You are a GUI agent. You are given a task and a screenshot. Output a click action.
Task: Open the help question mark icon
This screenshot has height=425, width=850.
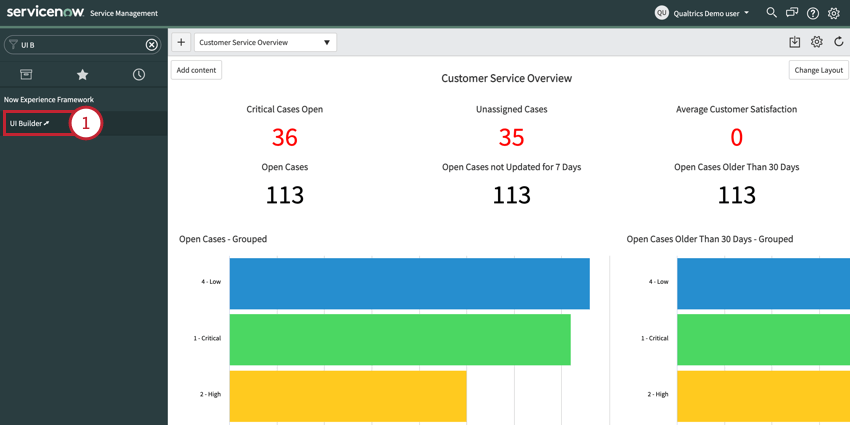pos(813,13)
